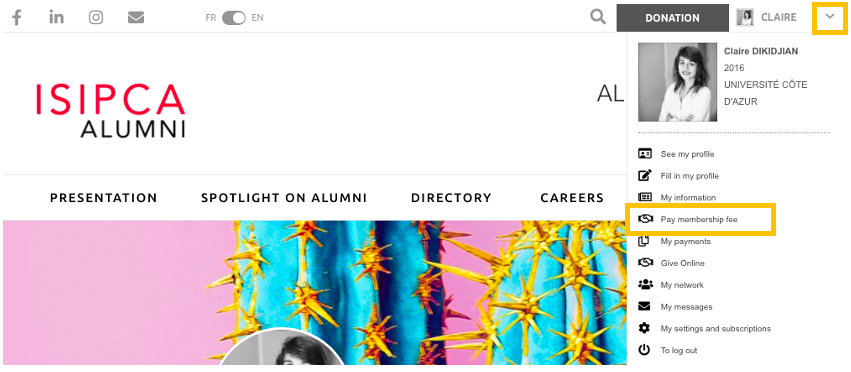Click the DONATION button

pos(672,18)
